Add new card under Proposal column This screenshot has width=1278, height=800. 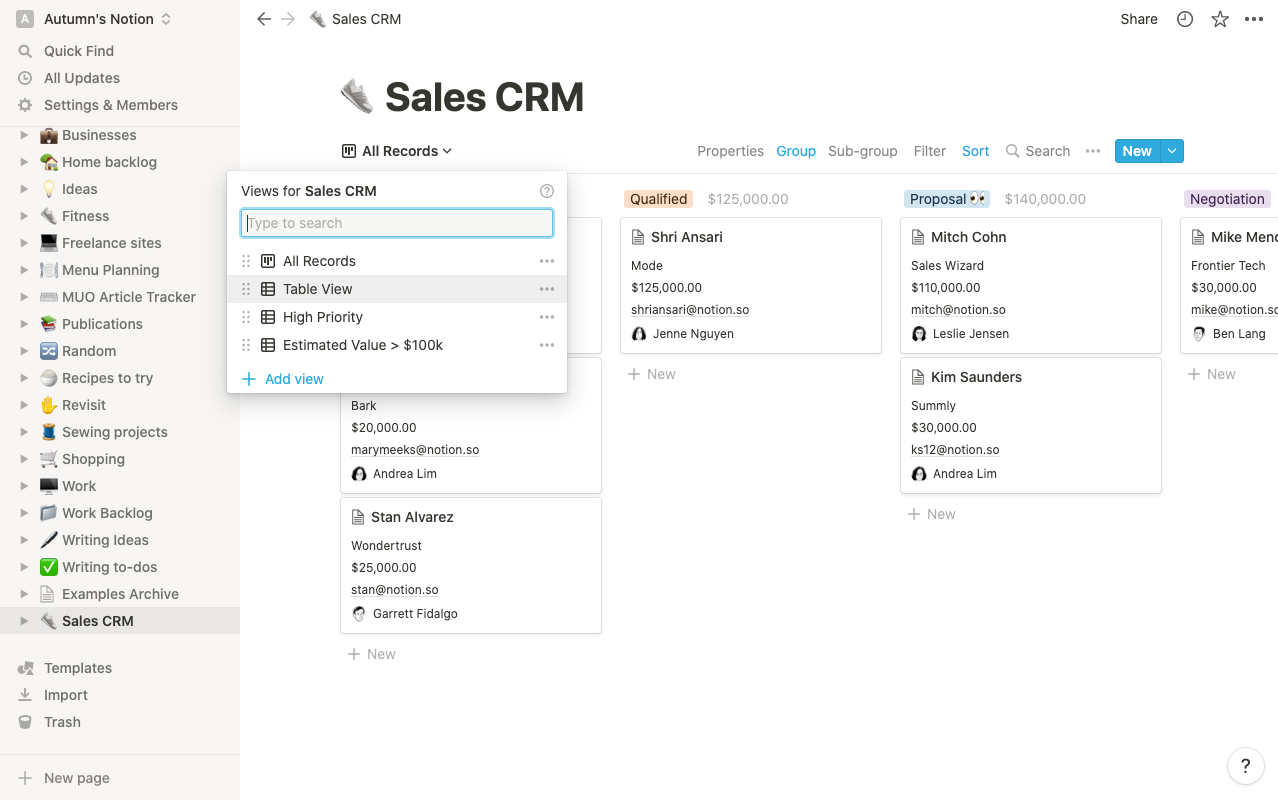pos(931,514)
